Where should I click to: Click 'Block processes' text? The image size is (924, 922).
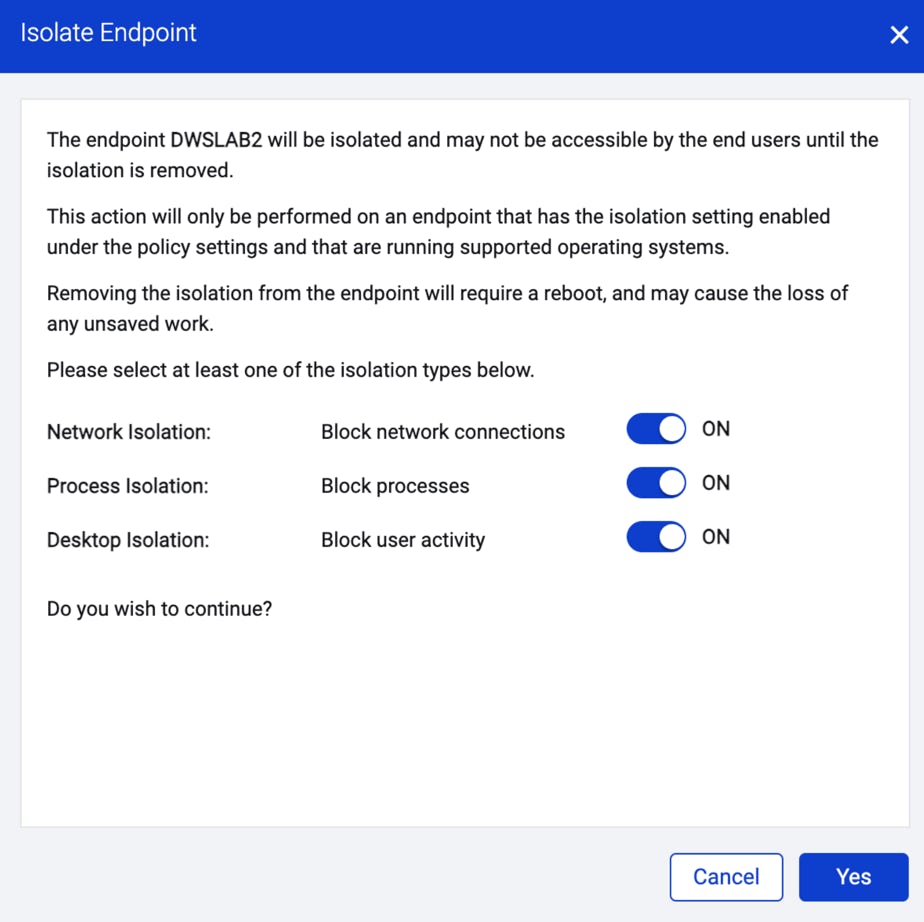point(395,486)
